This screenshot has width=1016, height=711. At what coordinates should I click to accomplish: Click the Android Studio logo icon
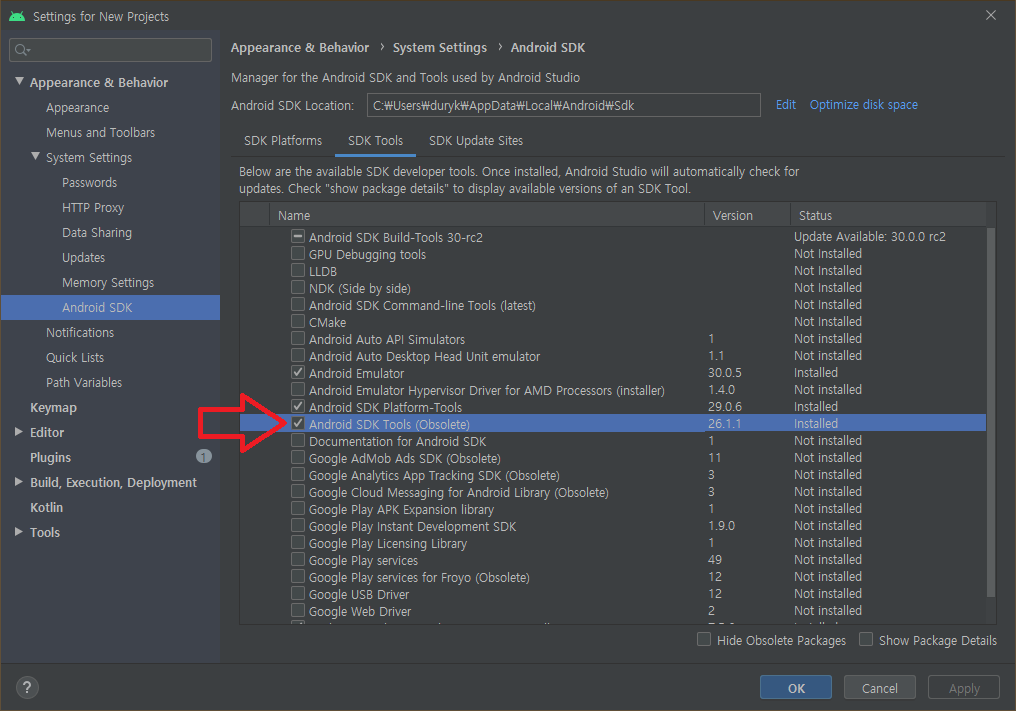point(17,16)
